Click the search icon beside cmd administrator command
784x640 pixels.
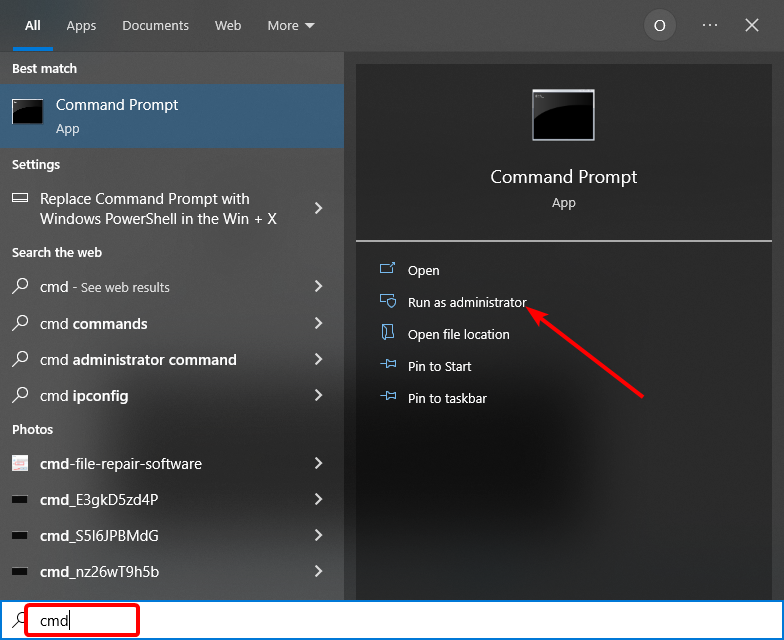point(20,359)
